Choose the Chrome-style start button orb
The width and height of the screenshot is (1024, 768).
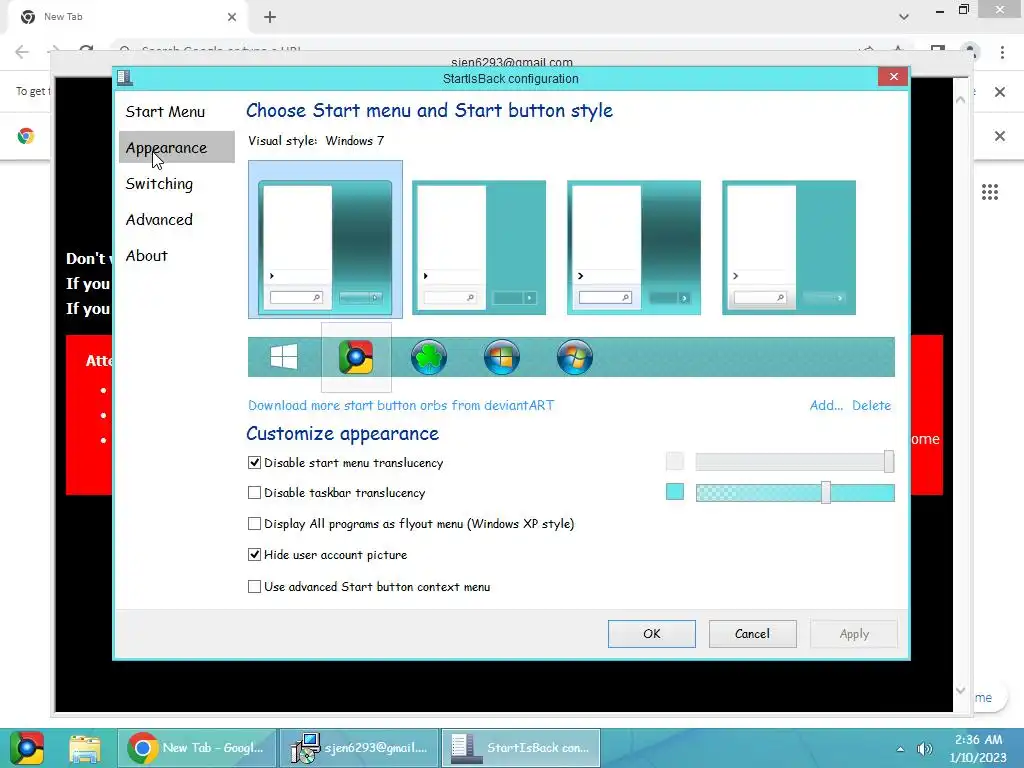tap(356, 357)
